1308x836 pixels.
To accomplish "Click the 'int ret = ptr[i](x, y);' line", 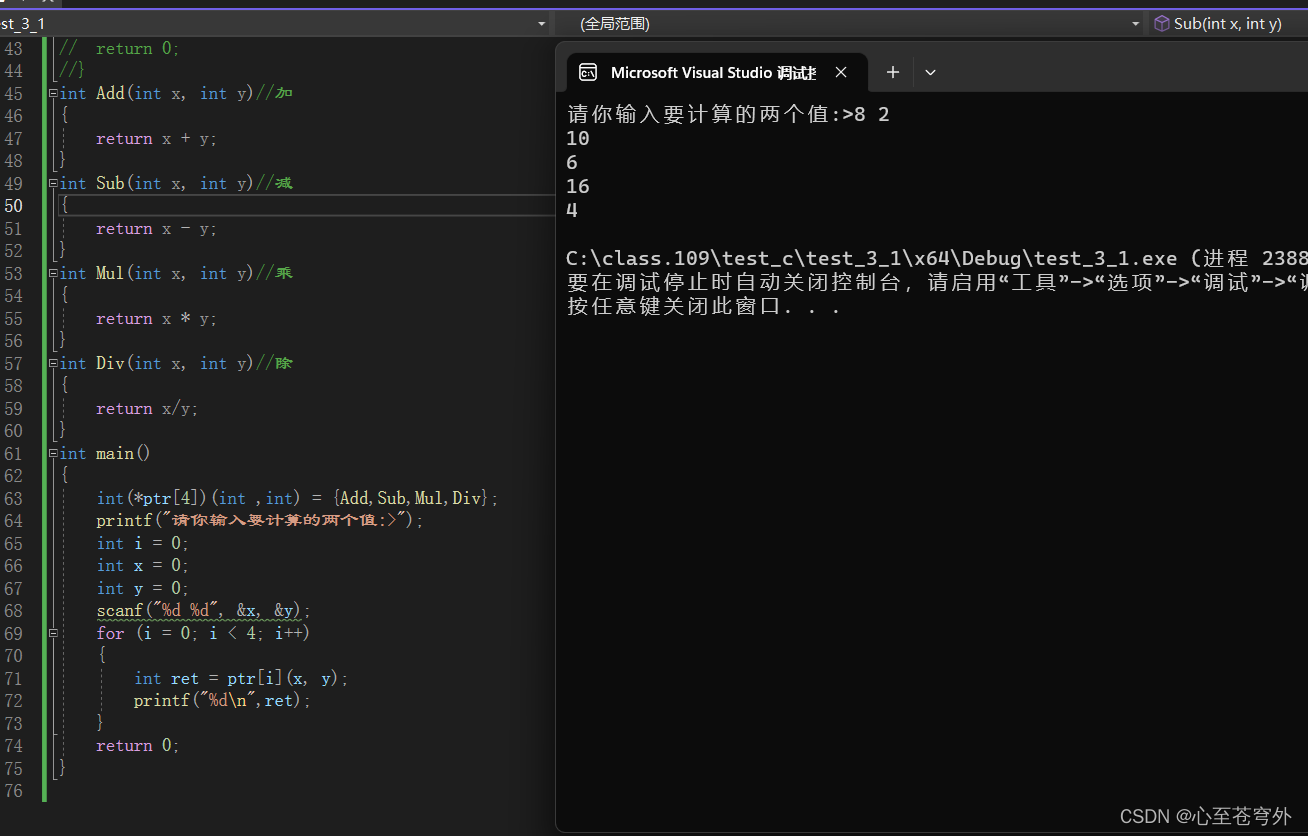I will click(241, 678).
